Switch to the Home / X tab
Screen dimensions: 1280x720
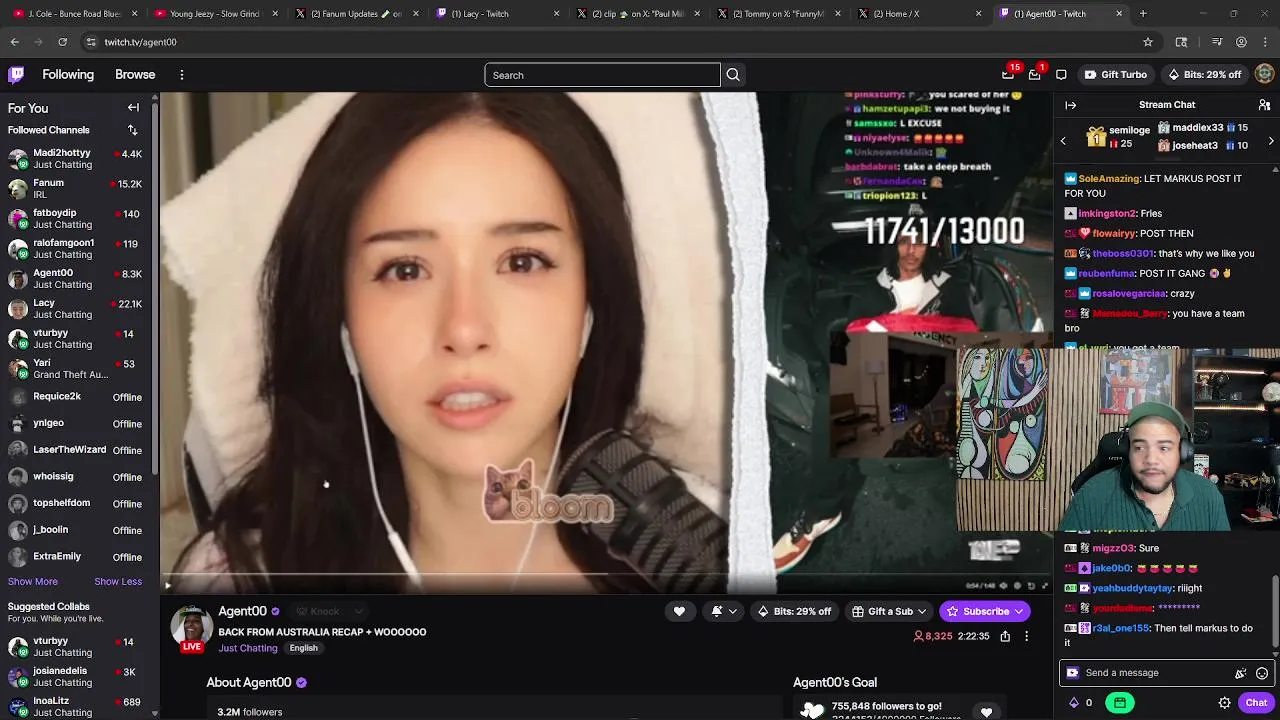pyautogui.click(x=920, y=14)
